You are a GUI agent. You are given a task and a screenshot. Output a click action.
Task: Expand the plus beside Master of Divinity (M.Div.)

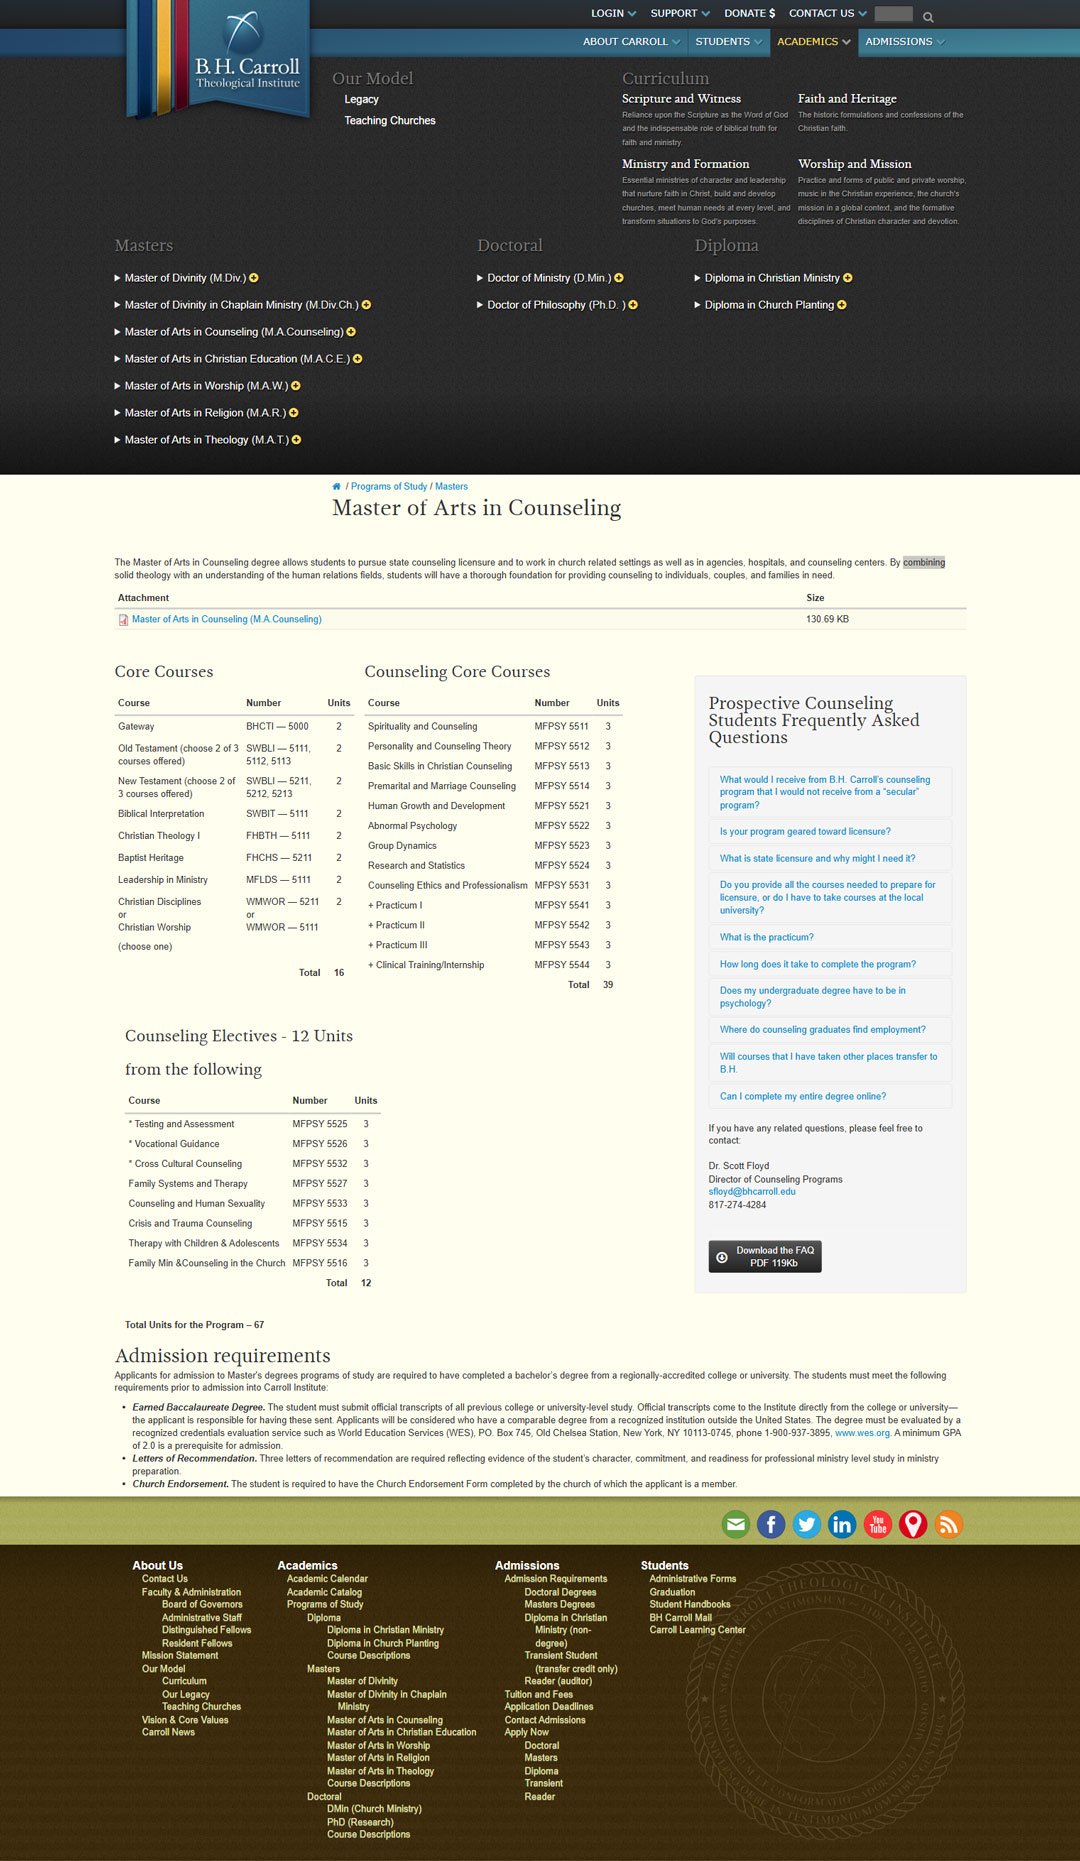click(254, 278)
